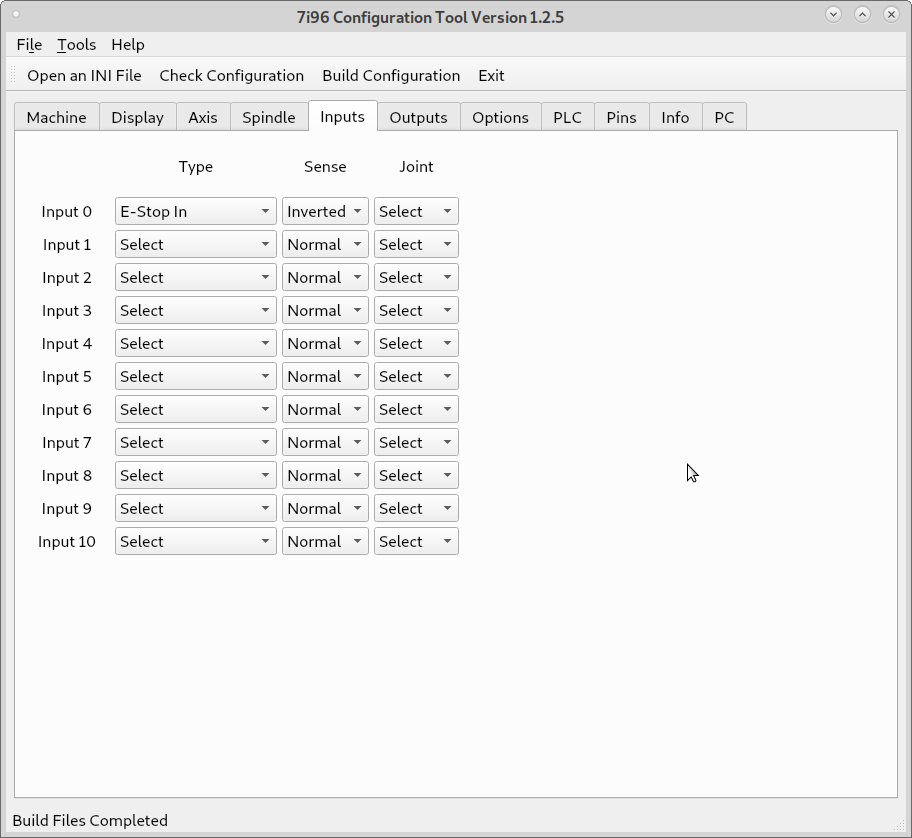Select the Inputs tab
The image size is (912, 838).
[343, 116]
